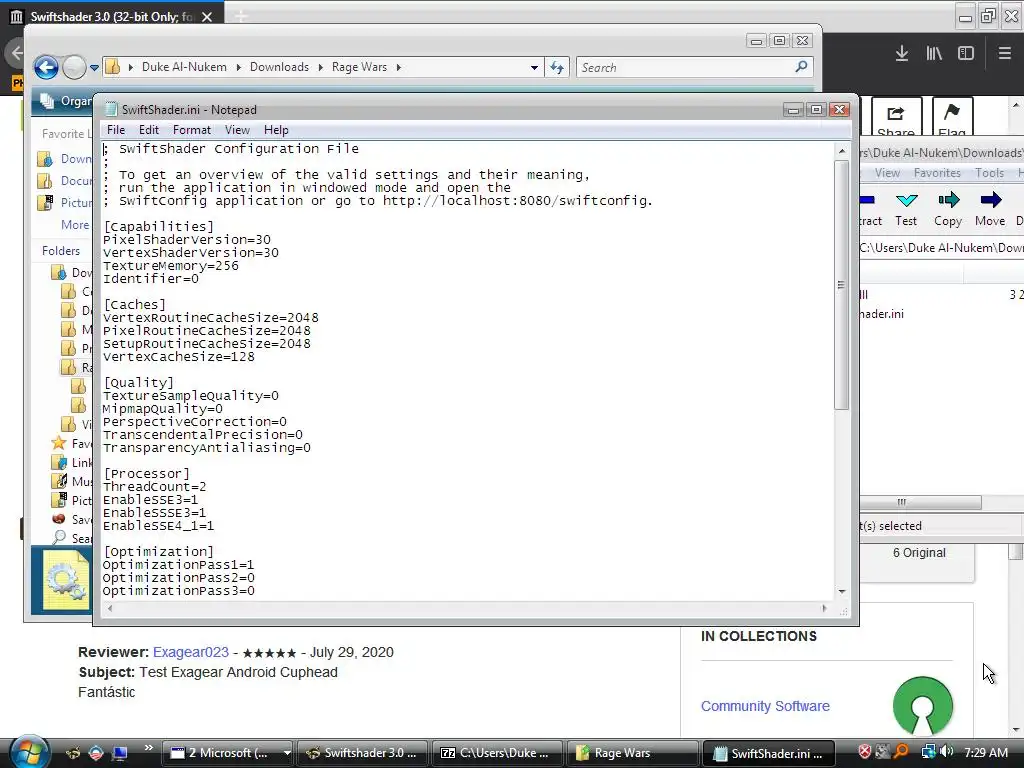Click Explorer forward navigation arrow

(74, 67)
